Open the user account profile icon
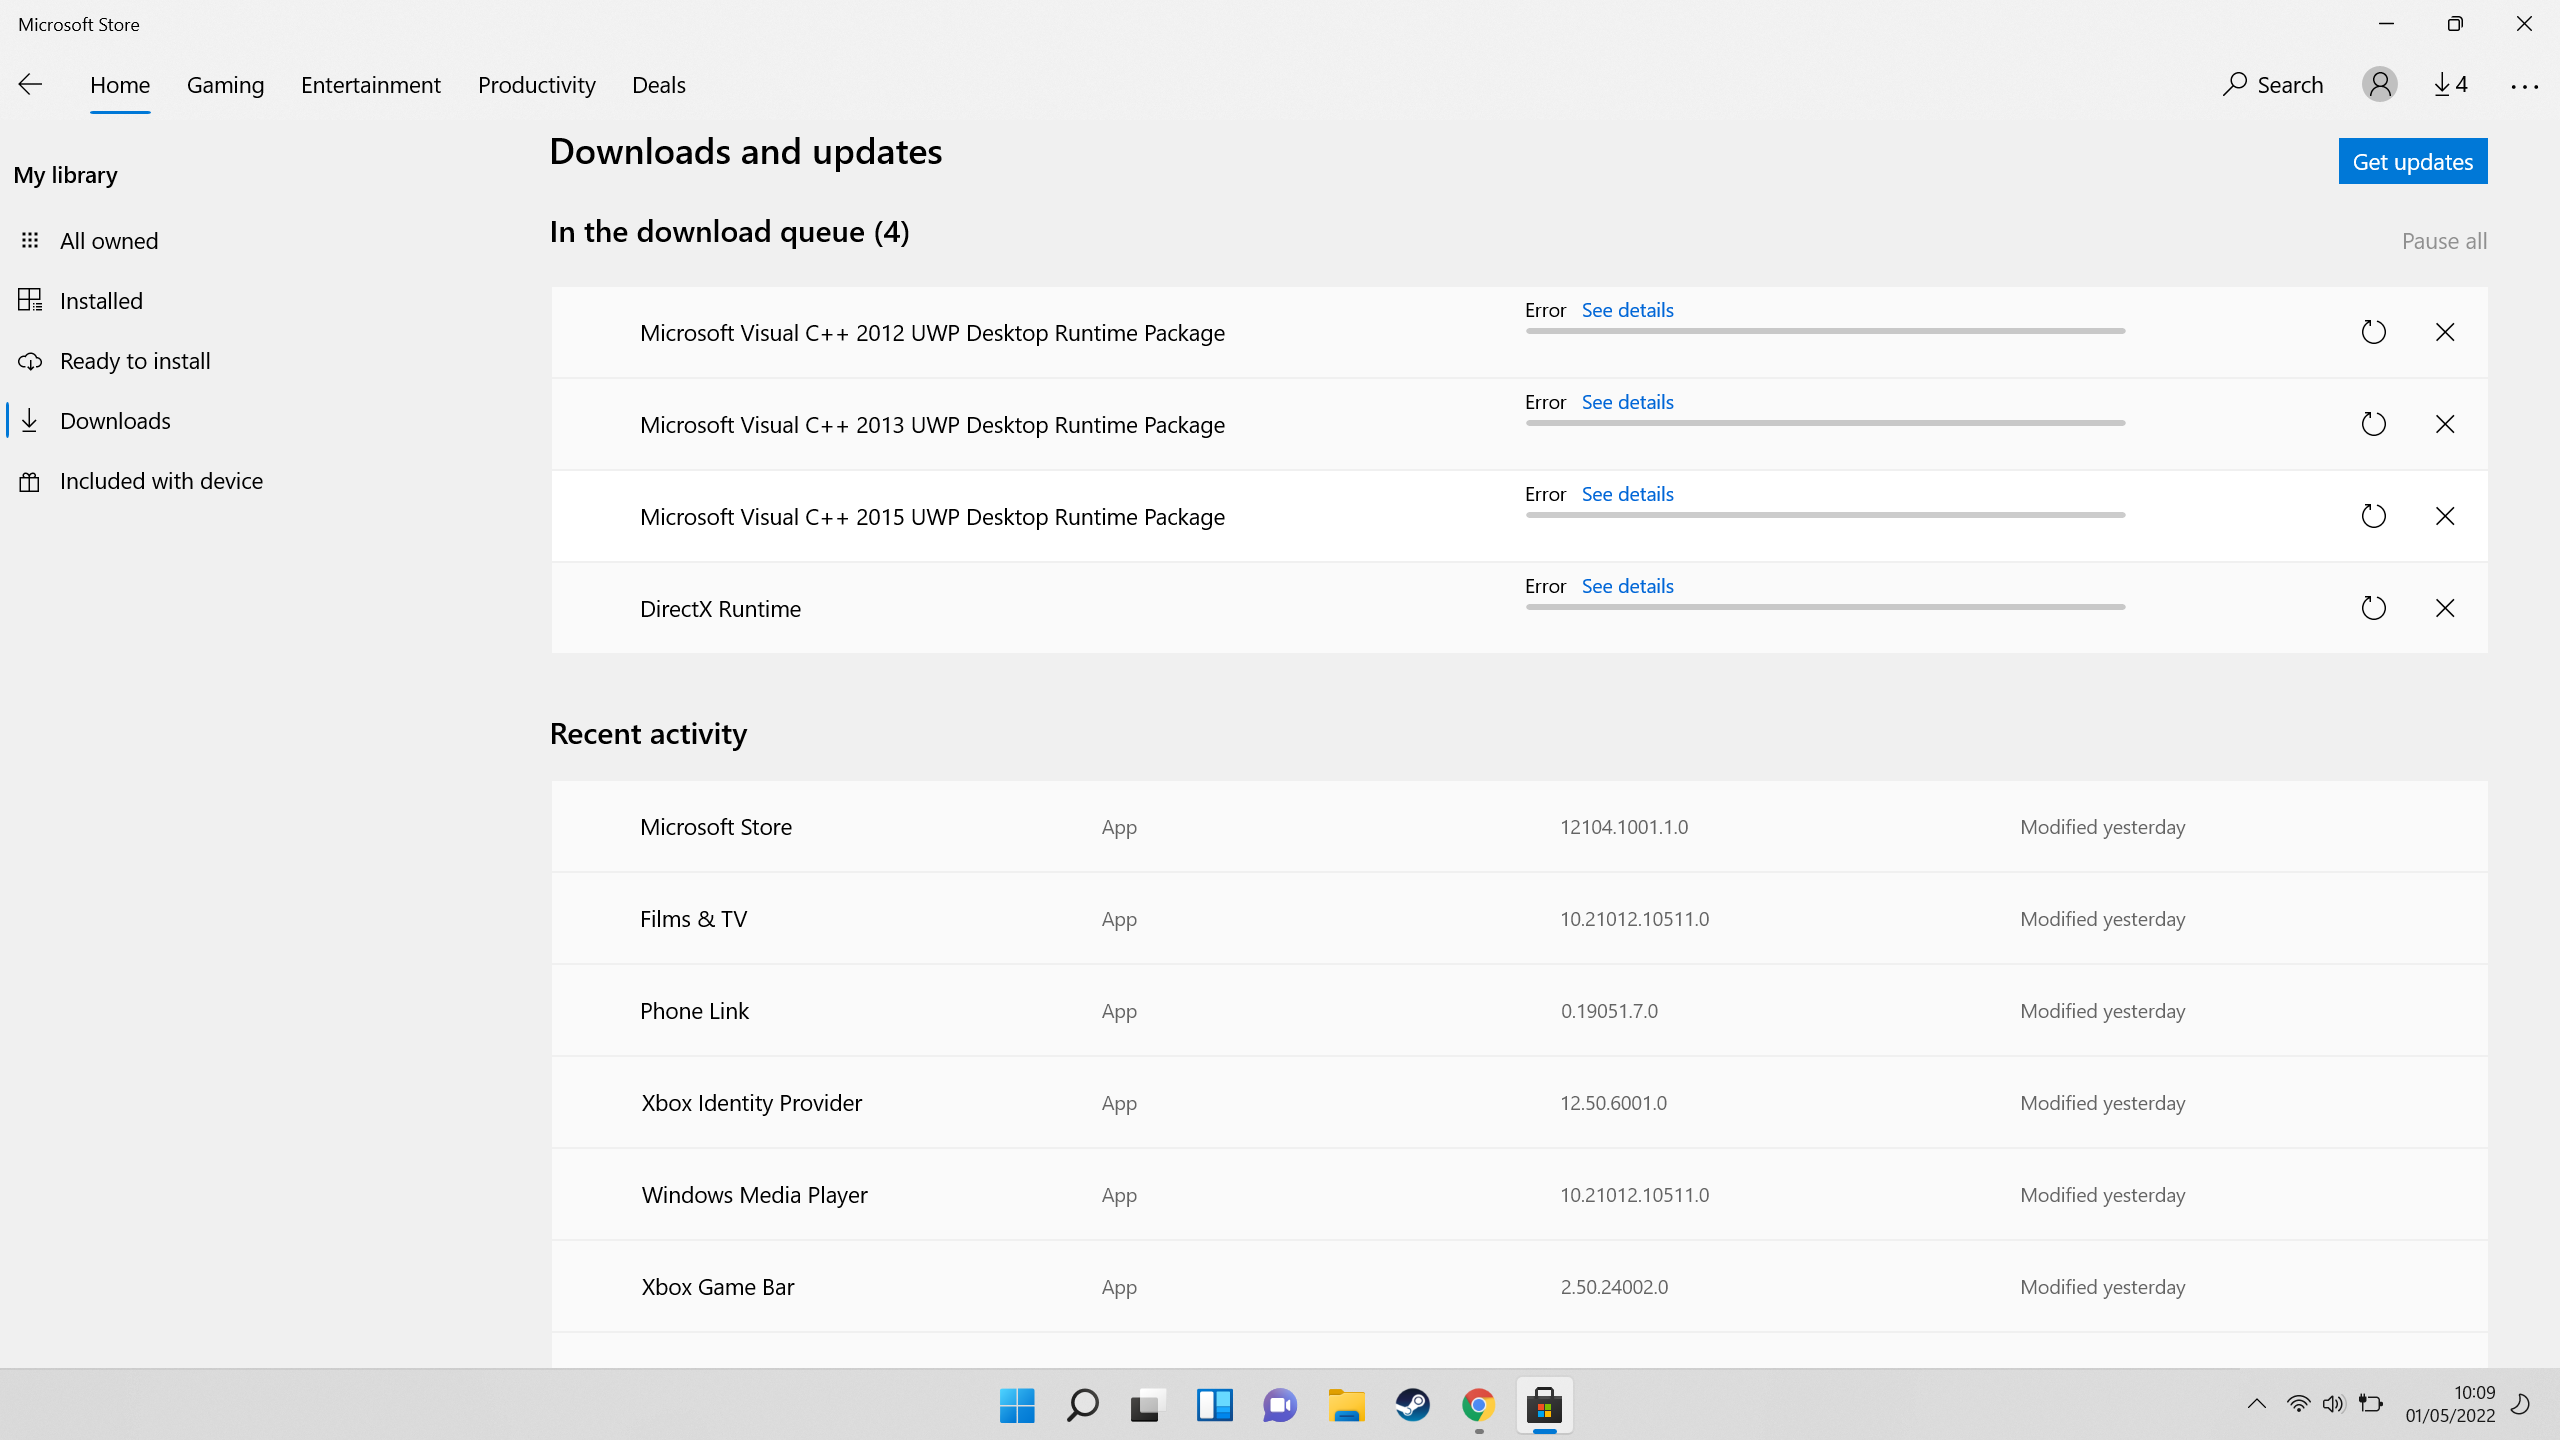Screen dimensions: 2560x1440 tap(2379, 85)
